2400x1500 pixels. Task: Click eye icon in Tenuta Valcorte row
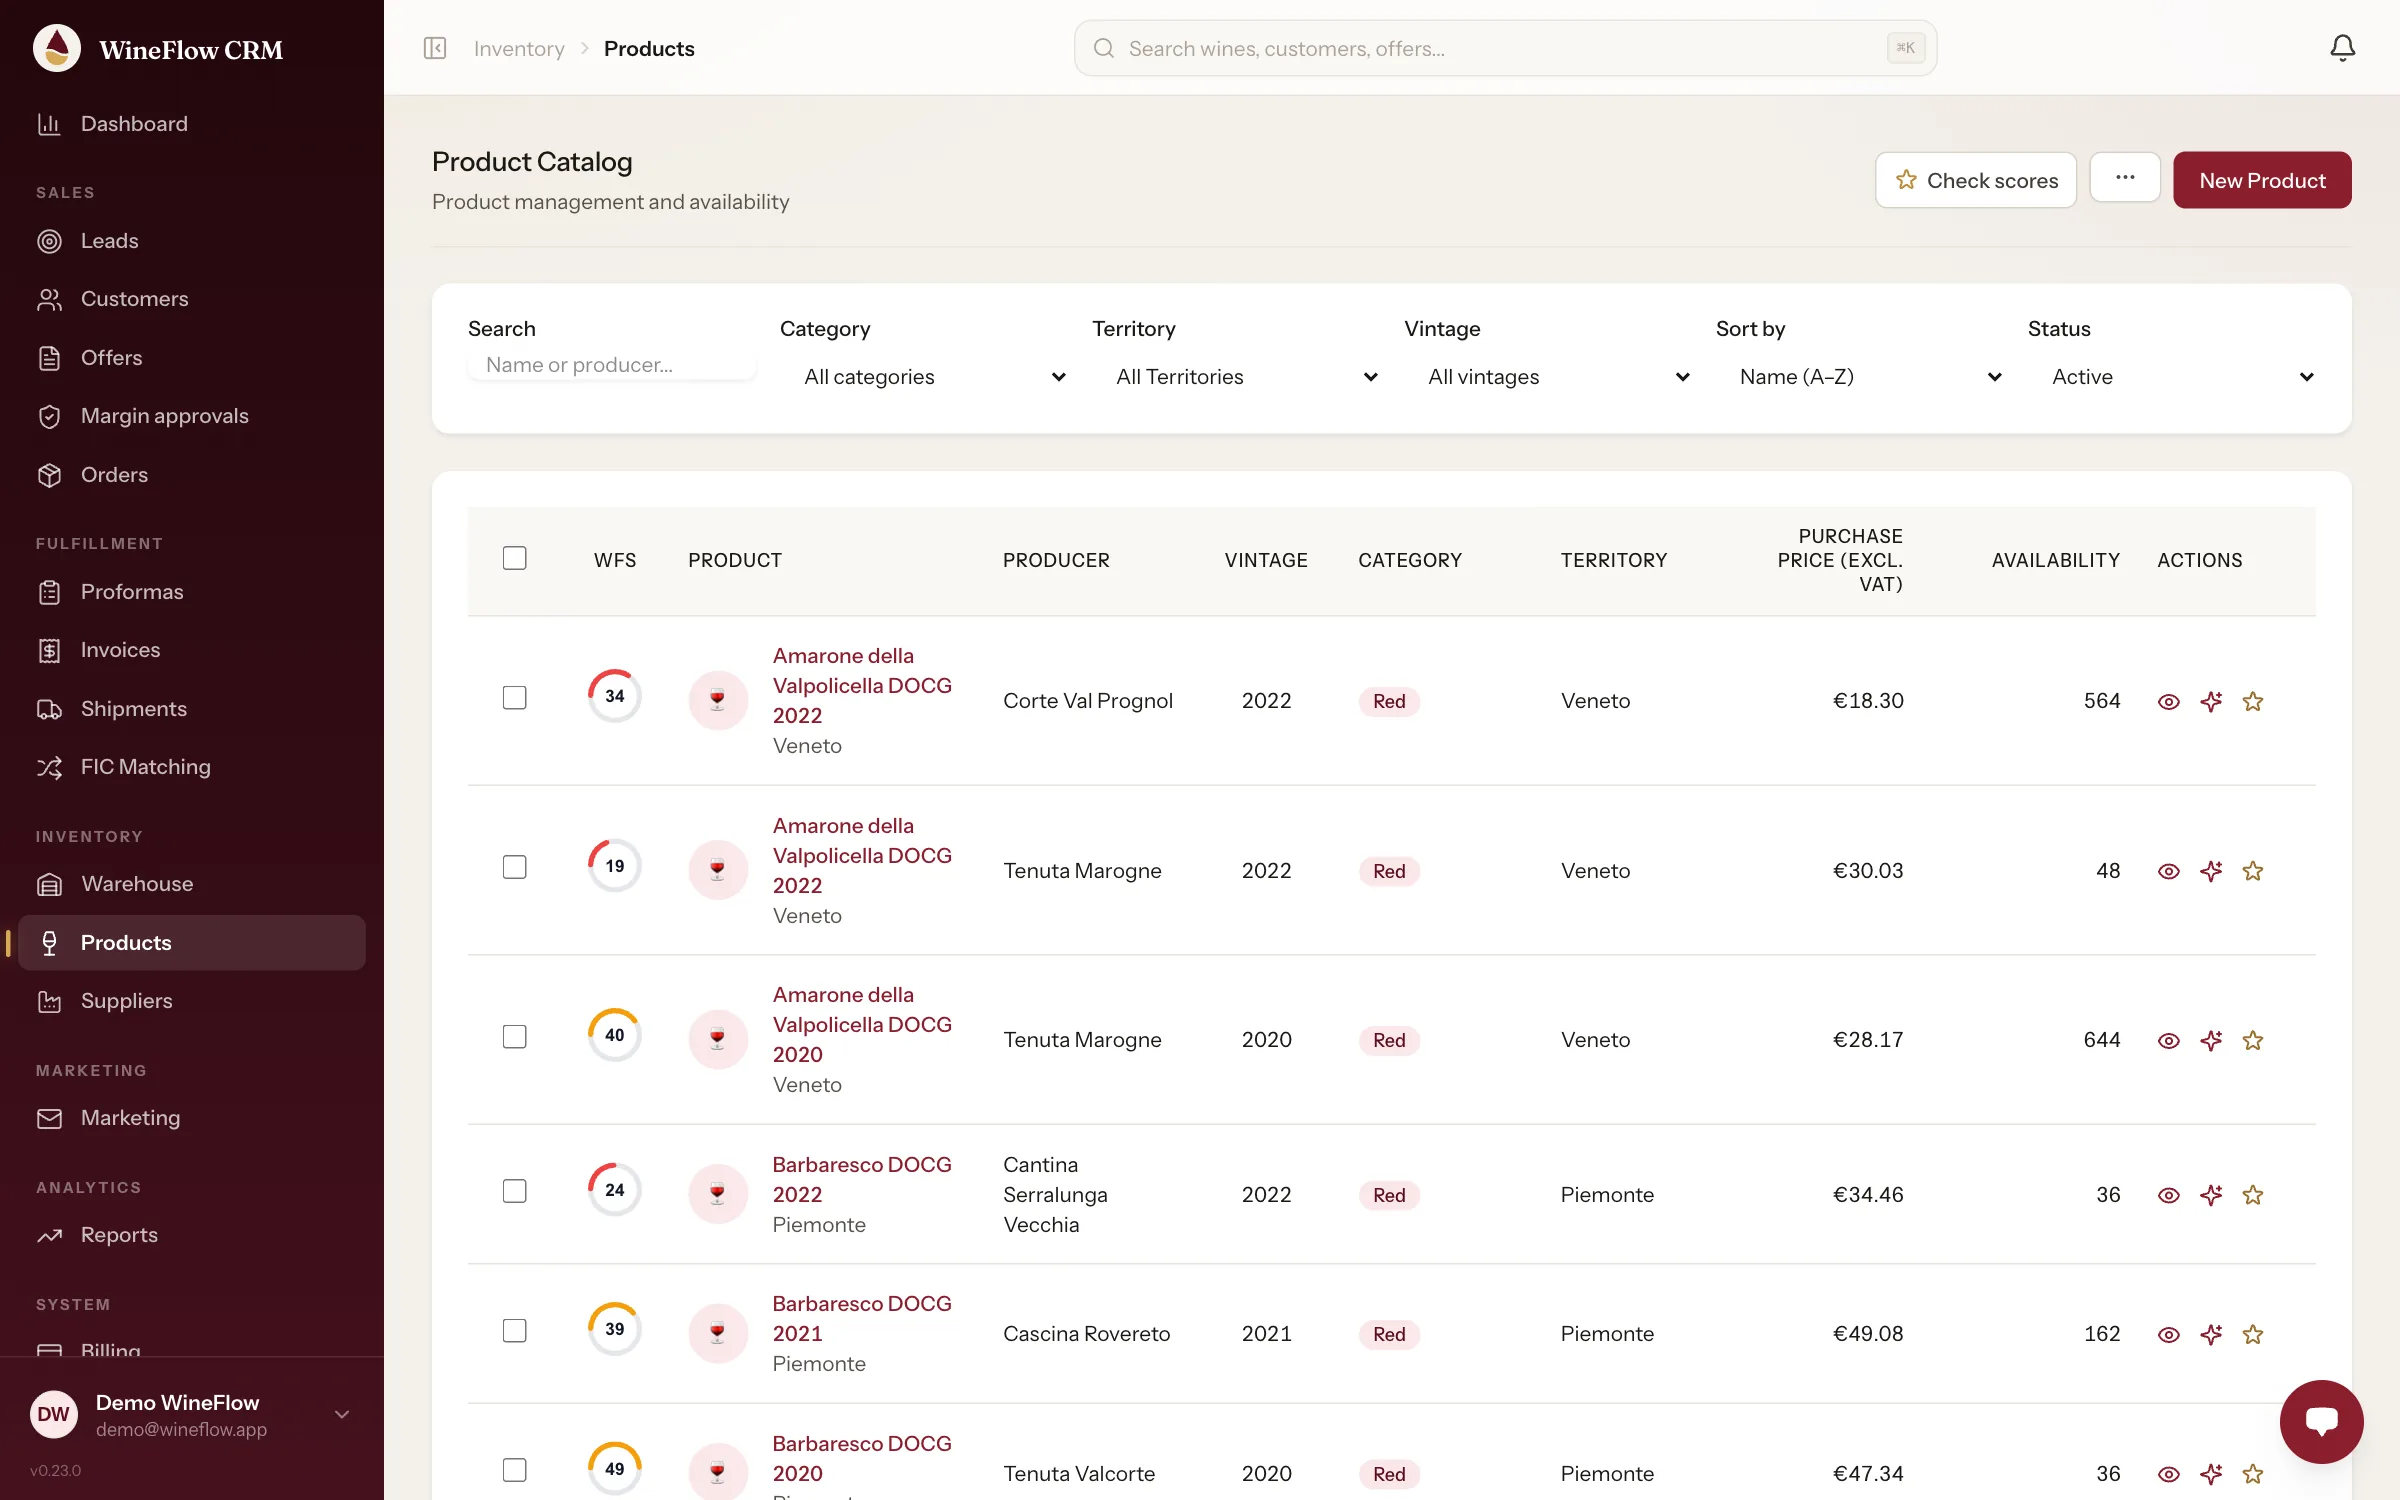[x=2168, y=1474]
